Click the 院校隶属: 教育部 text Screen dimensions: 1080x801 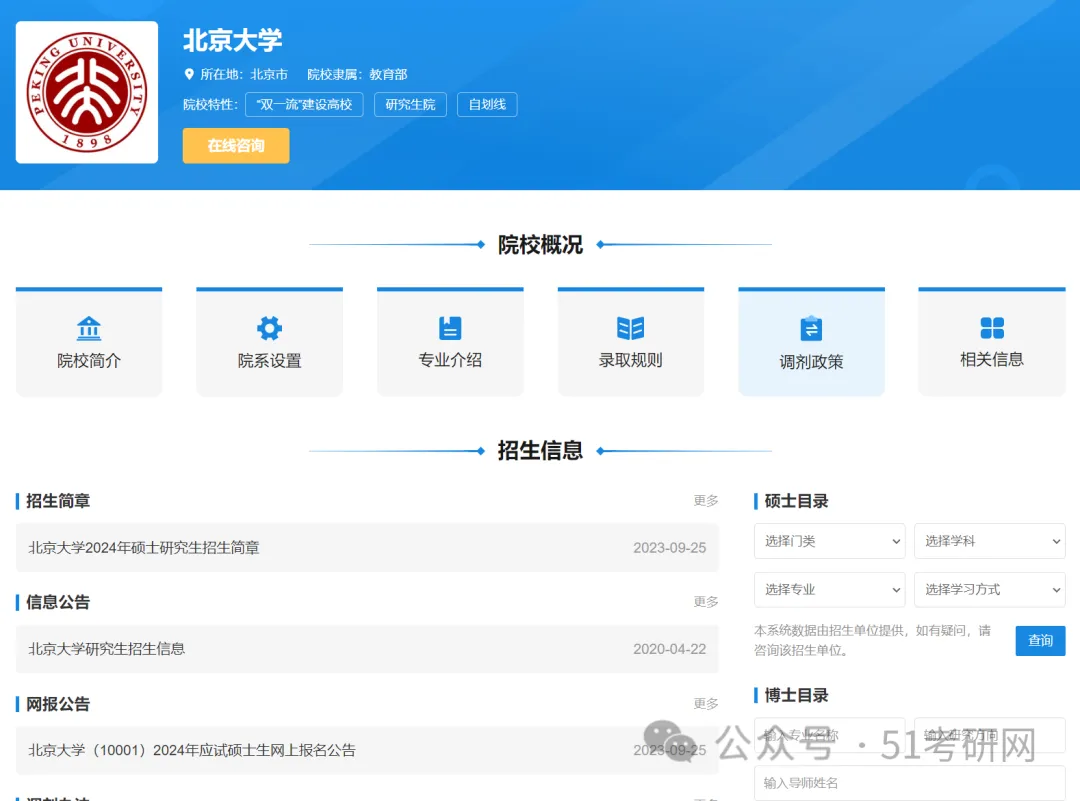(357, 74)
